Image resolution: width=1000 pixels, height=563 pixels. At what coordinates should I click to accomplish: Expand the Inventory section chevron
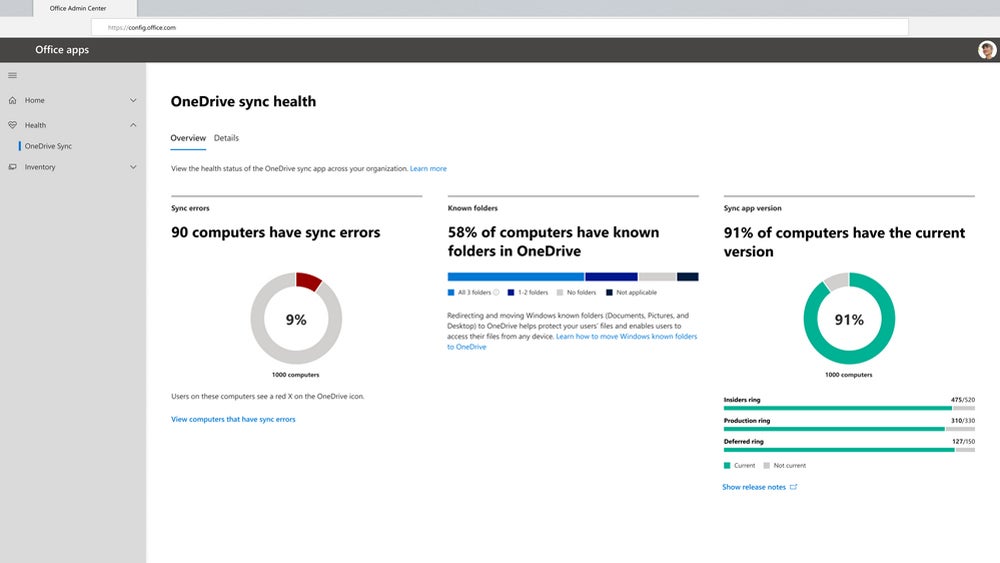click(x=133, y=167)
